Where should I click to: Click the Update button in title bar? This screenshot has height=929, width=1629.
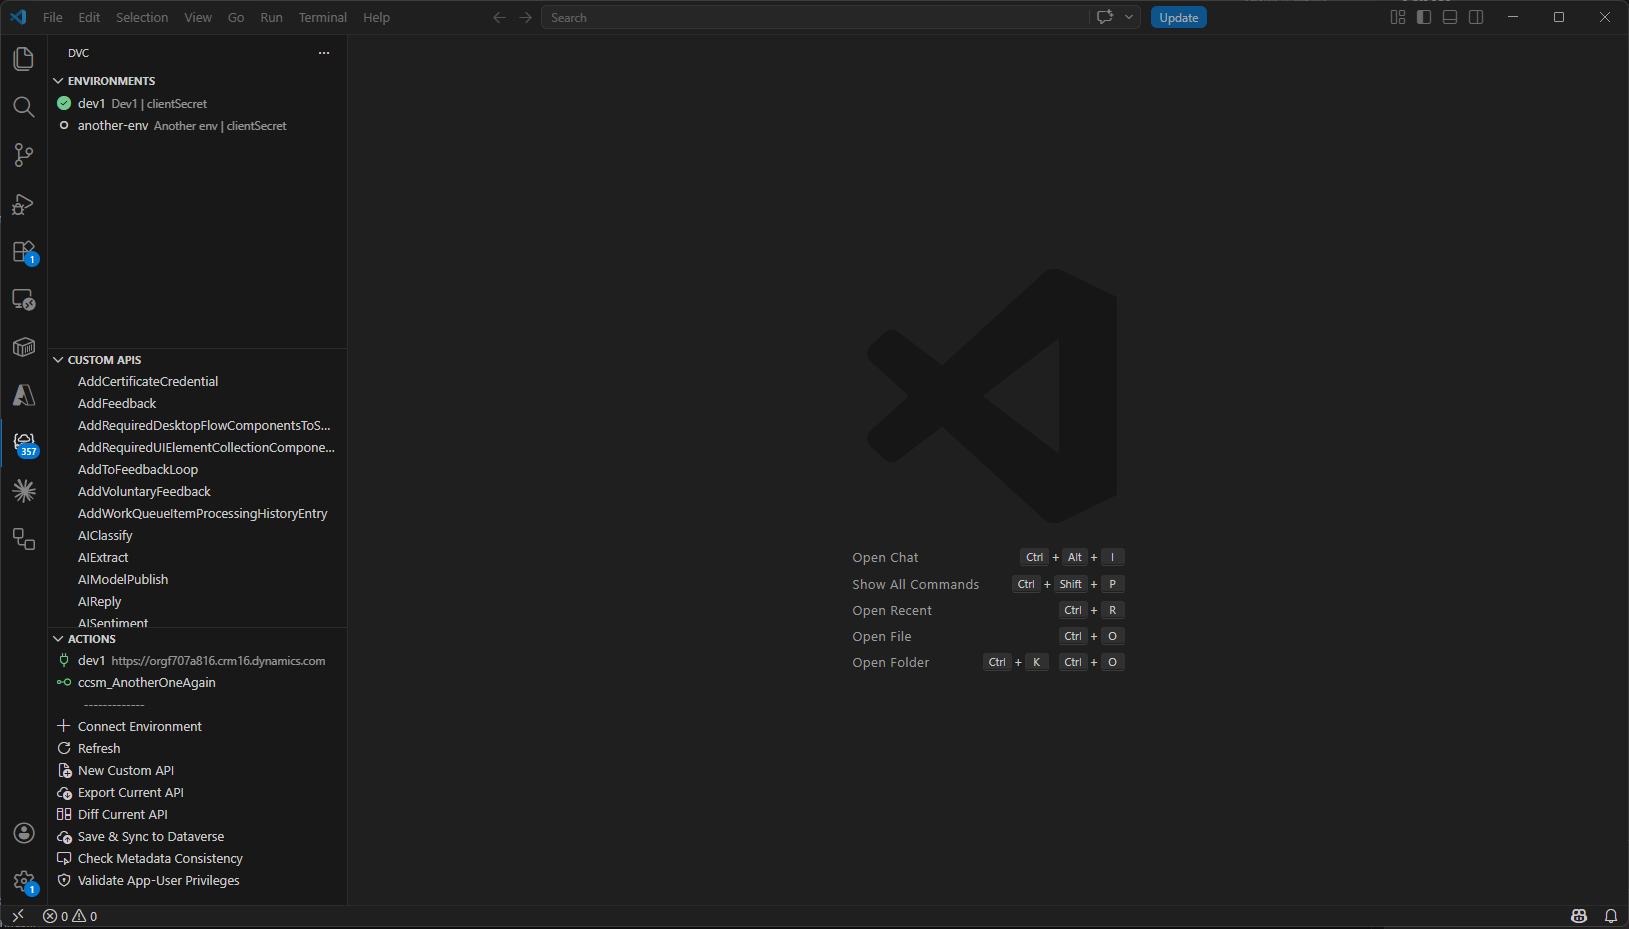(x=1179, y=17)
